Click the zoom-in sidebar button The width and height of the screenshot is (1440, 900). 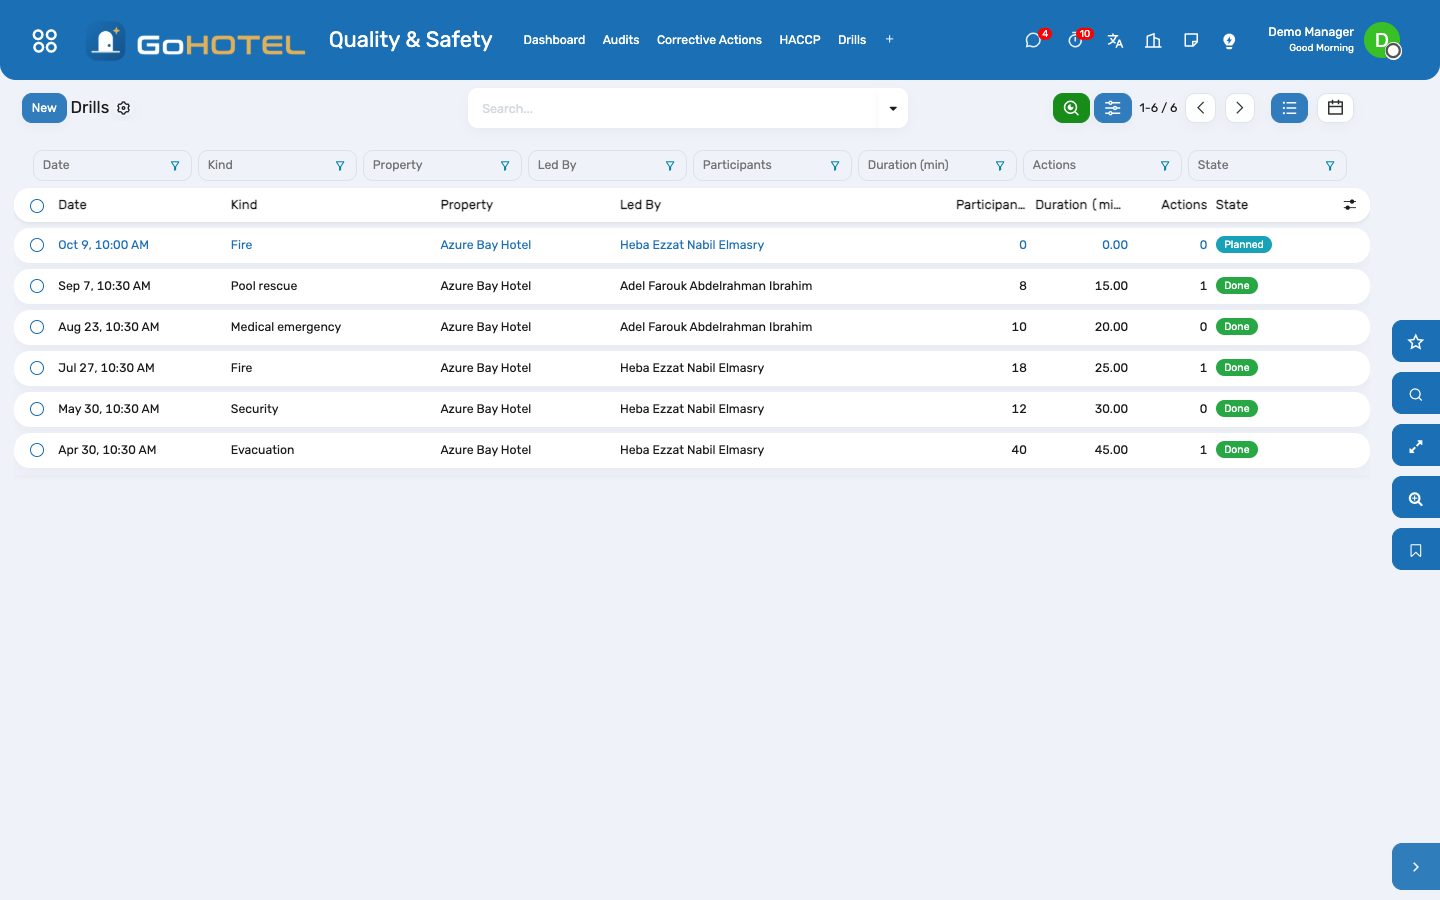click(x=1416, y=498)
